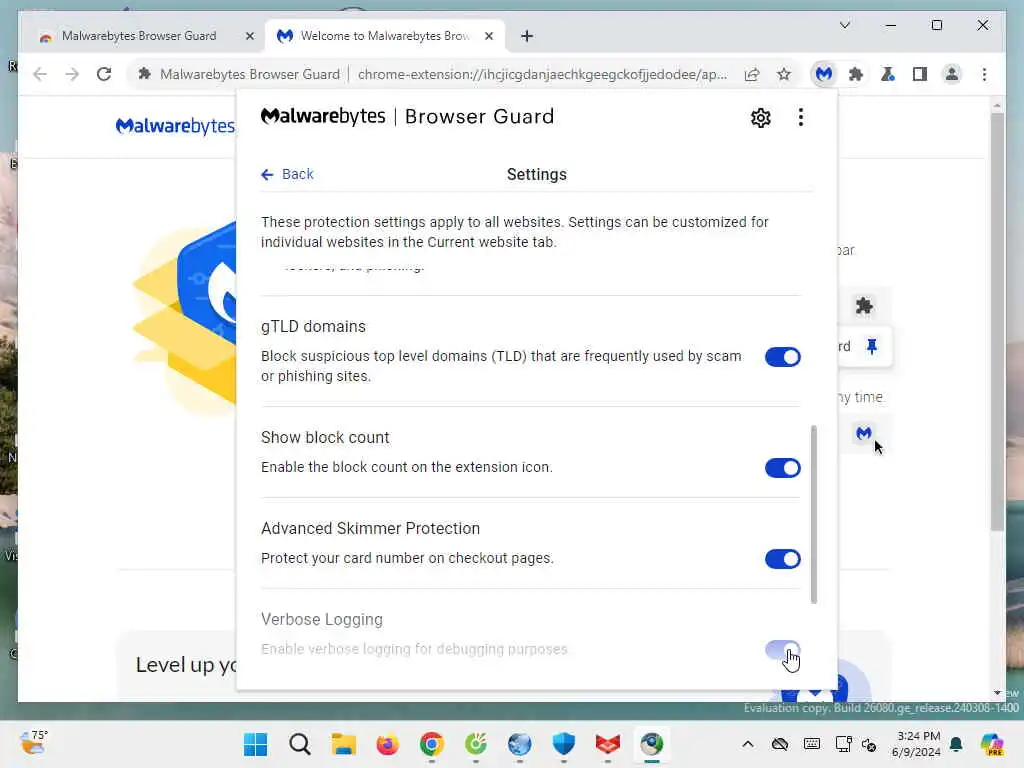Close the Welcome to Malwarebytes tab
The image size is (1024, 768).
488,36
